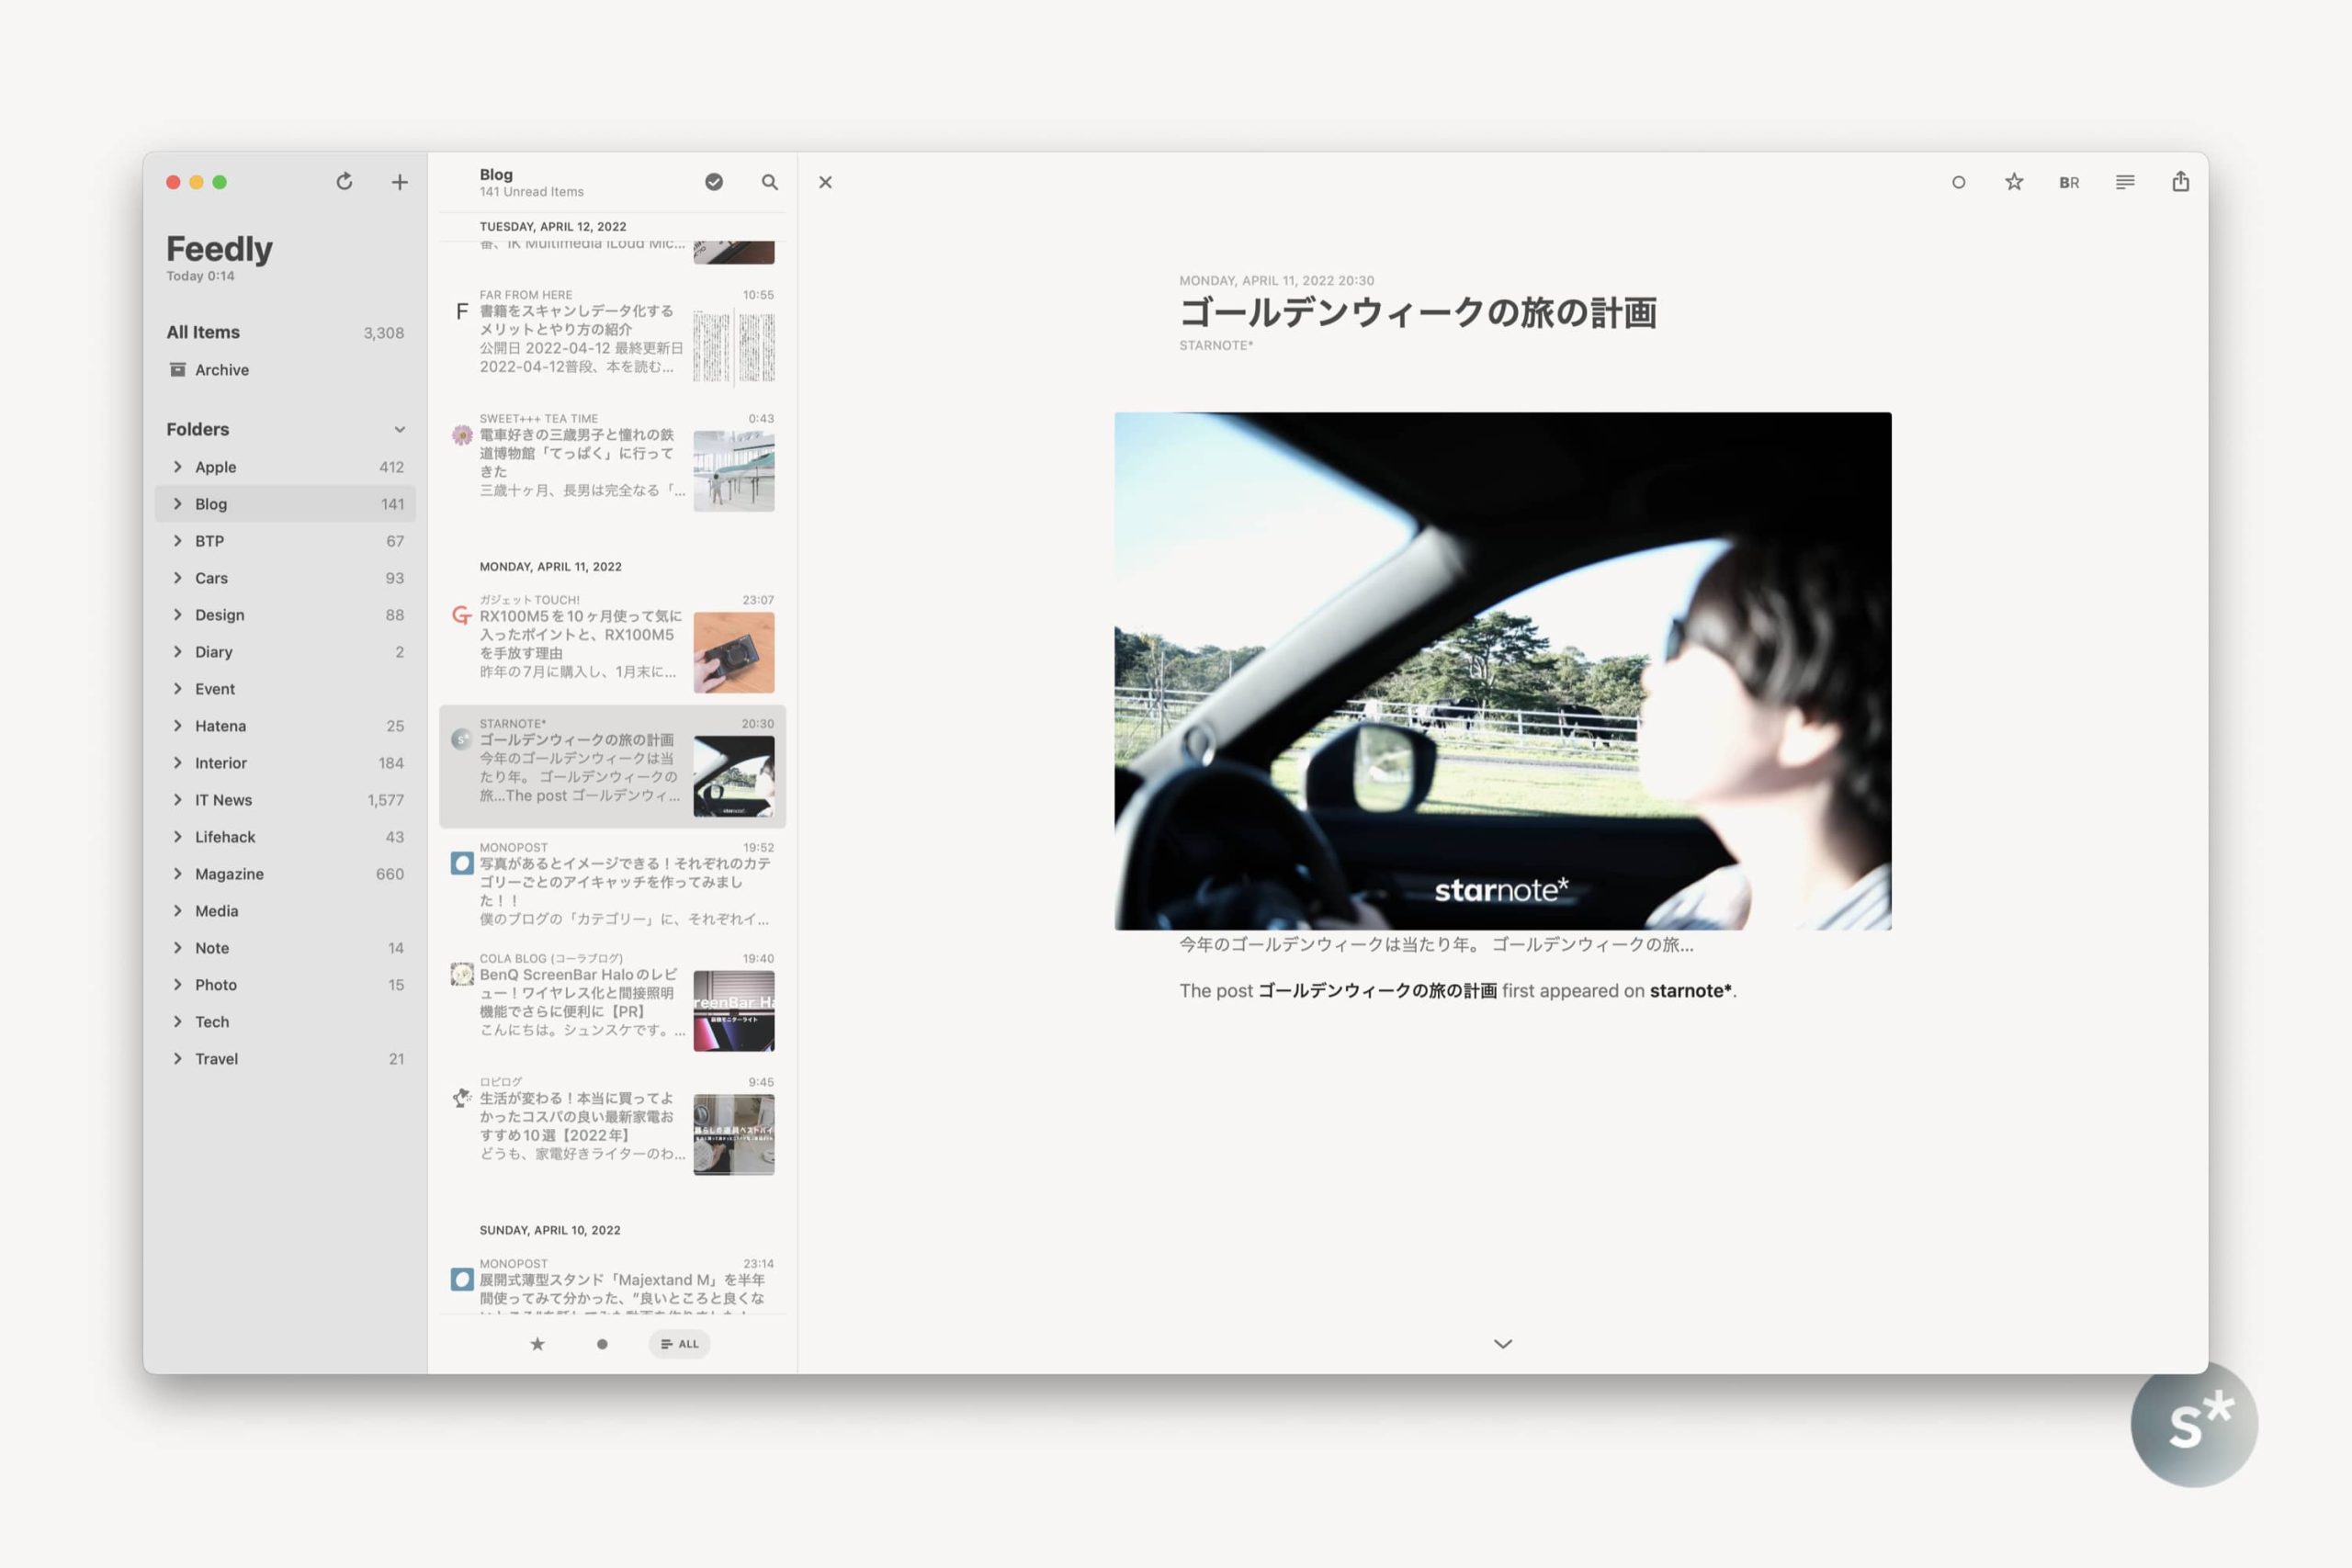The height and width of the screenshot is (1568, 2352).
Task: Mark all Blog items as read
Action: (714, 182)
